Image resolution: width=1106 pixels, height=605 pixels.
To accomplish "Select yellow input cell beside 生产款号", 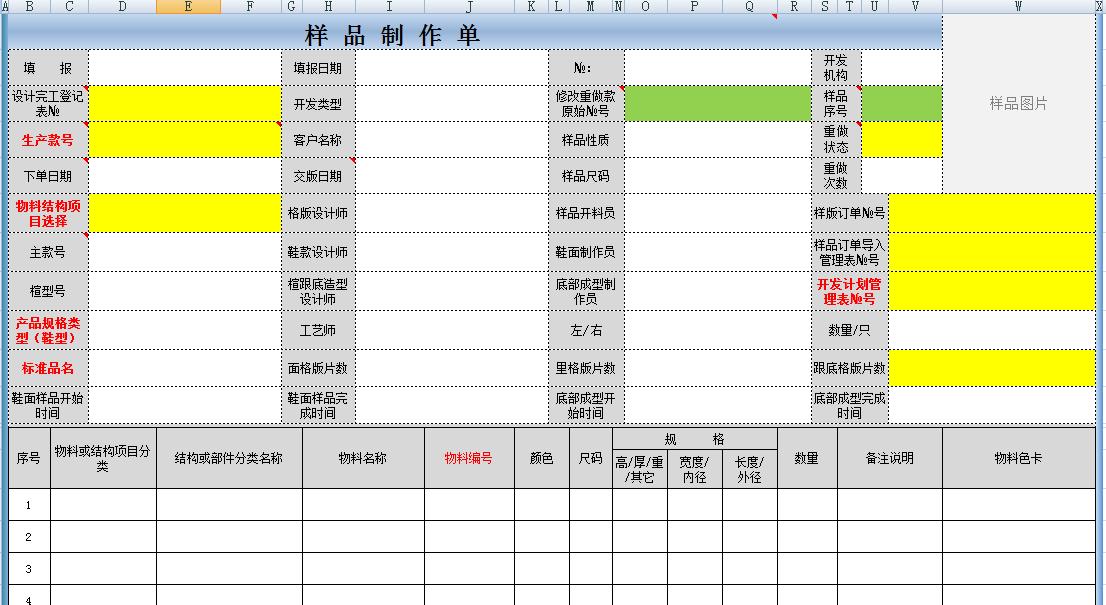I will tap(185, 140).
